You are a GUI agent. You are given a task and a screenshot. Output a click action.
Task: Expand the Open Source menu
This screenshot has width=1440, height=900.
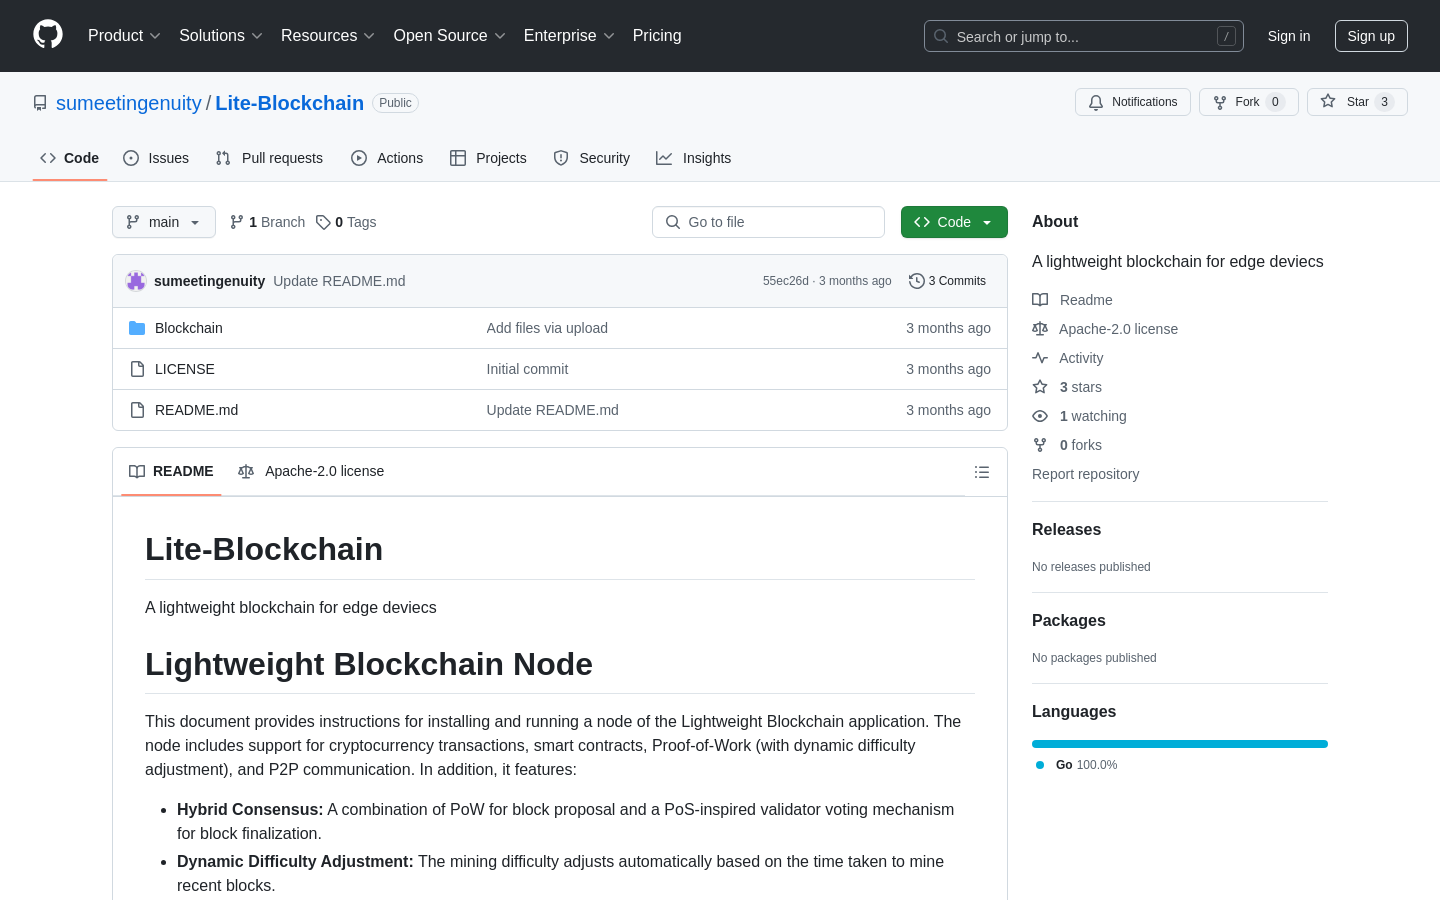(x=449, y=36)
